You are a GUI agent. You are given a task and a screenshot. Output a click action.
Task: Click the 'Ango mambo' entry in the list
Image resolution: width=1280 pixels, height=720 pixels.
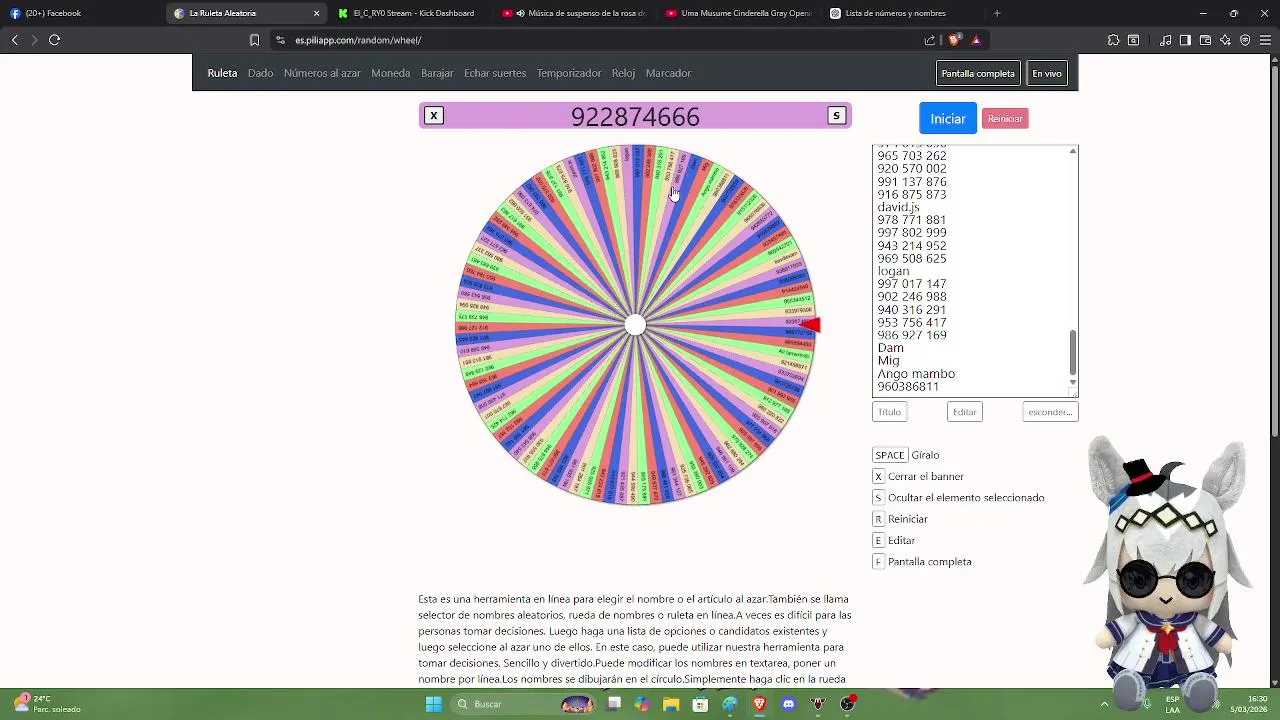coord(916,374)
